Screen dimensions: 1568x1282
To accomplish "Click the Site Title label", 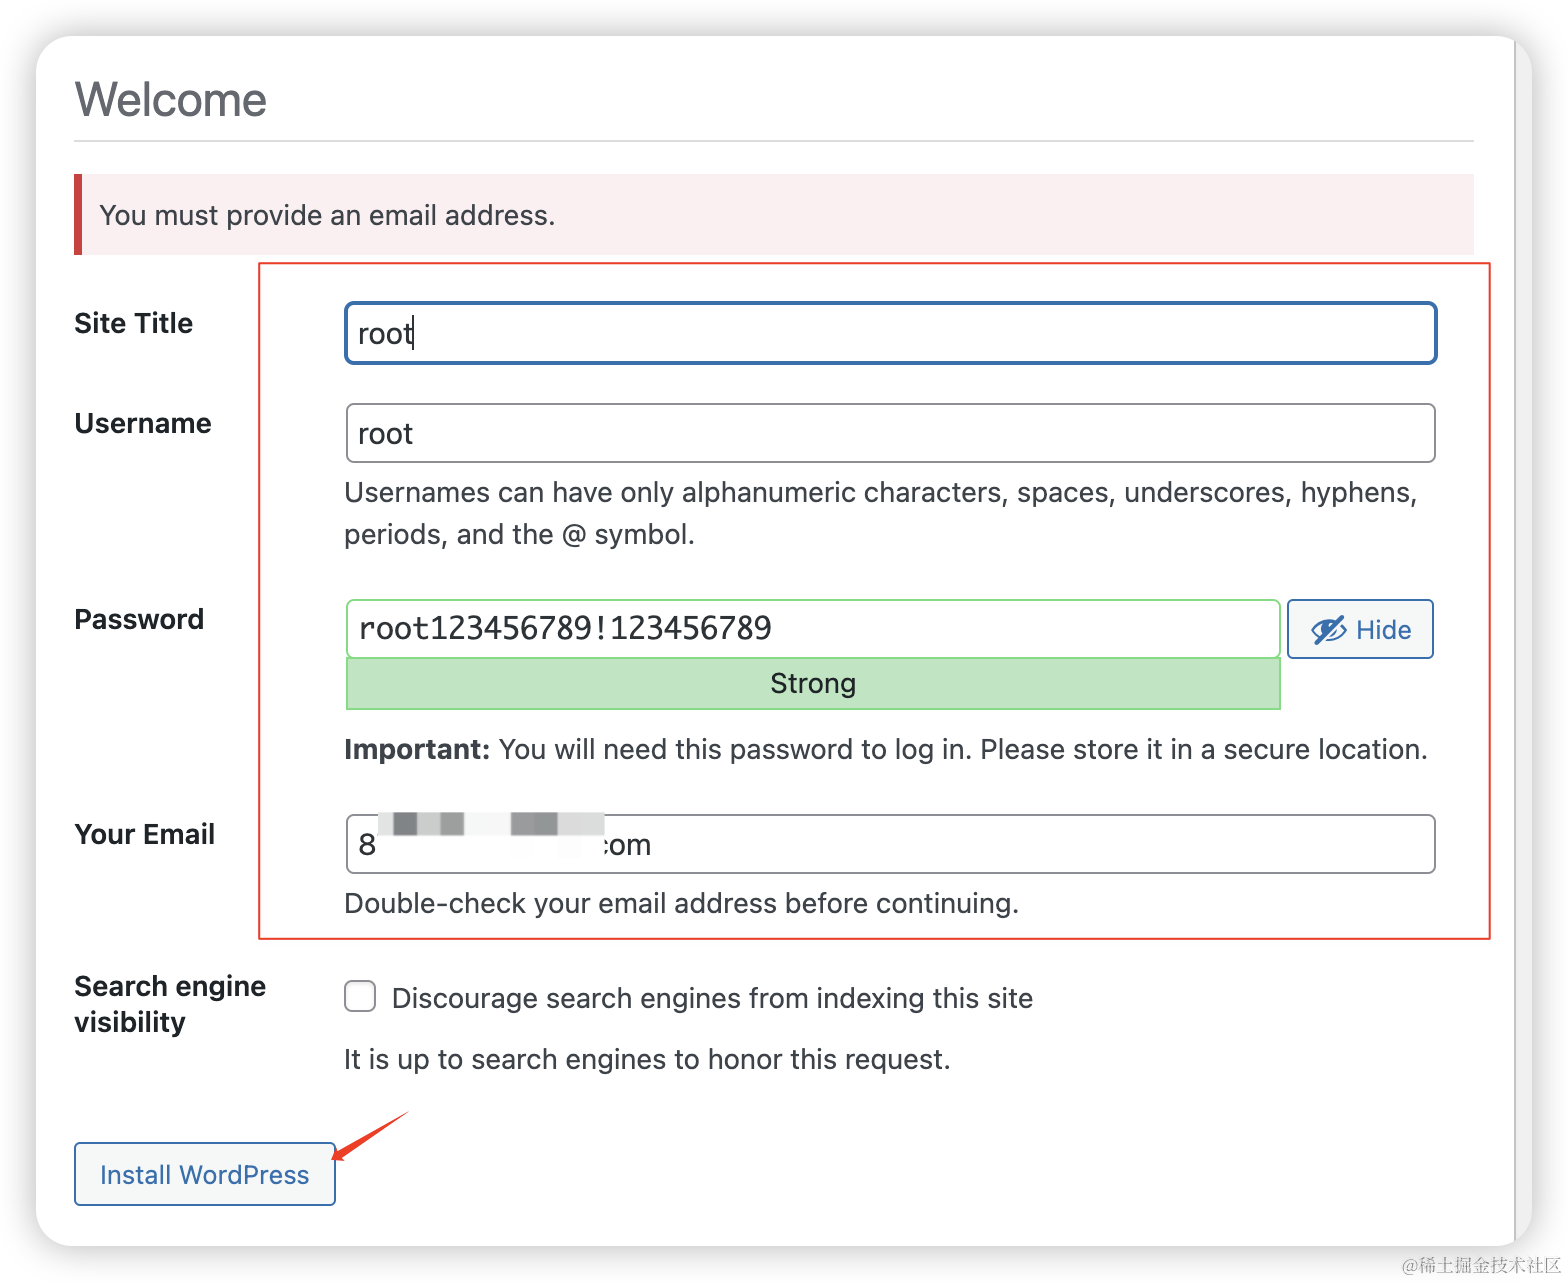I will pyautogui.click(x=134, y=323).
